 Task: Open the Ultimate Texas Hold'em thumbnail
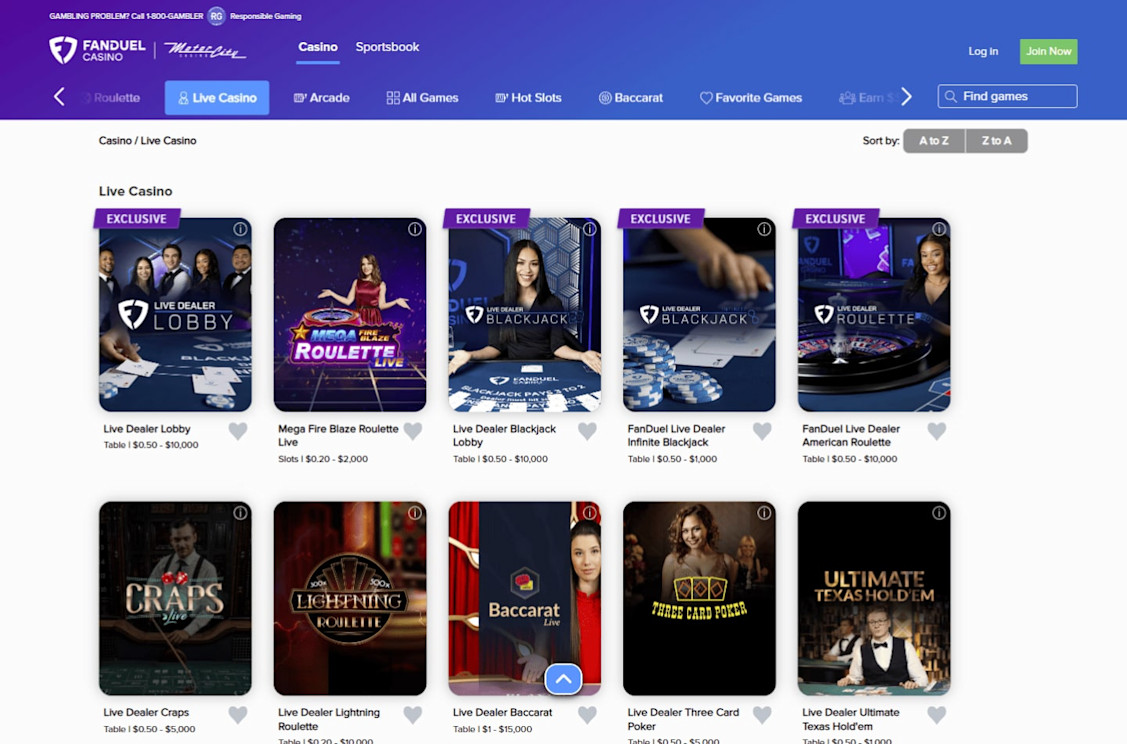874,599
